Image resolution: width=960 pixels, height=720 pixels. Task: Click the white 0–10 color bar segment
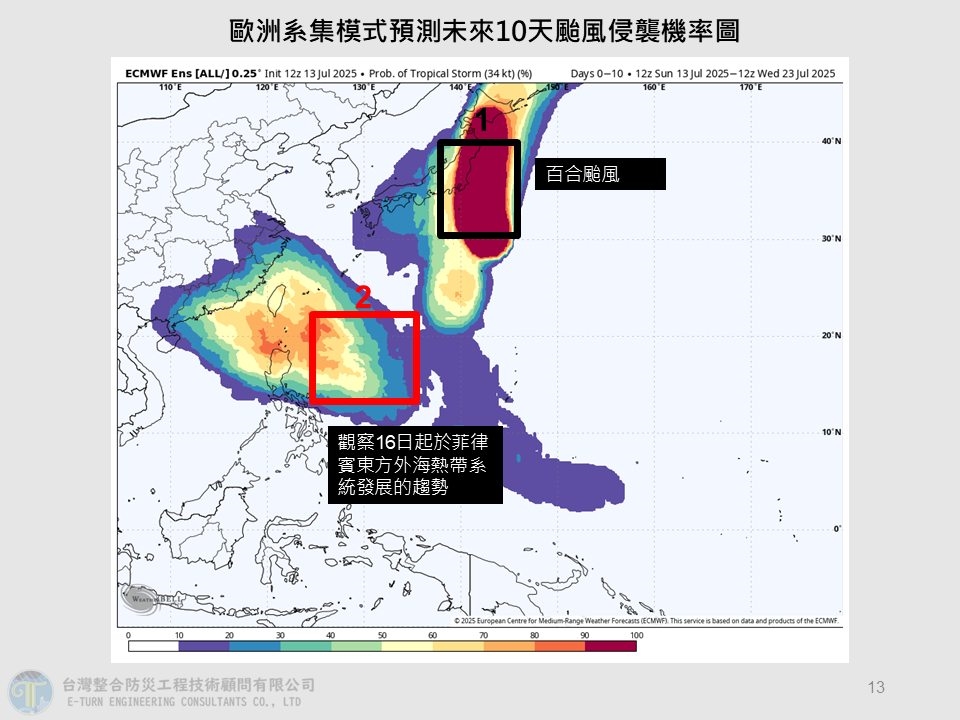(x=152, y=647)
